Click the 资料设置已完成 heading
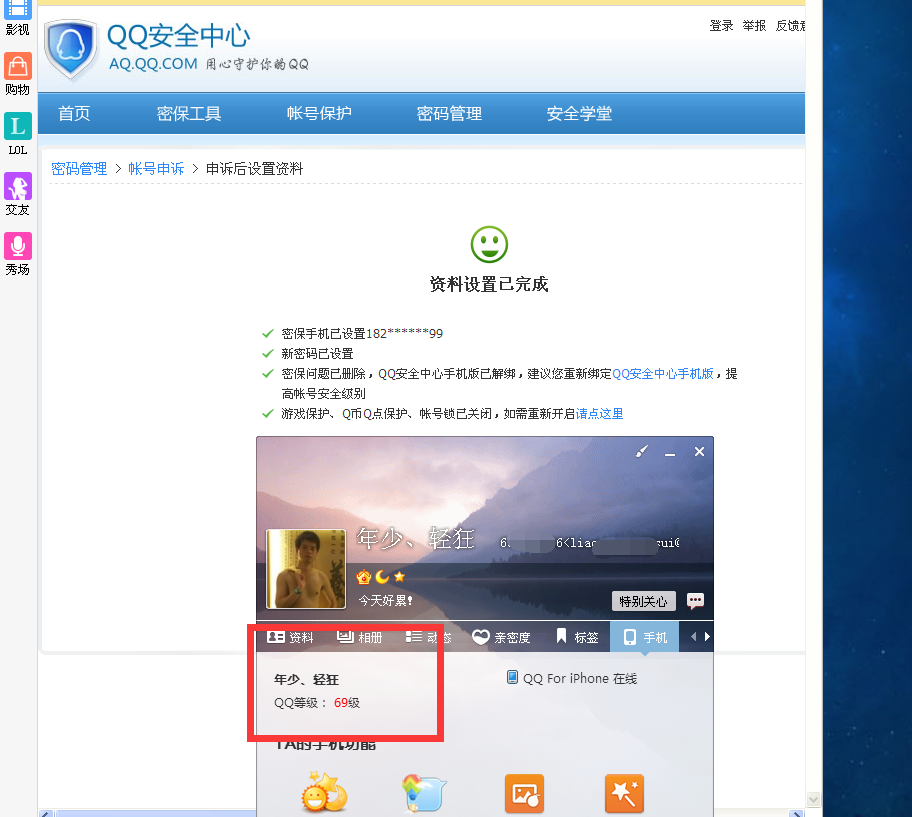 pyautogui.click(x=489, y=284)
